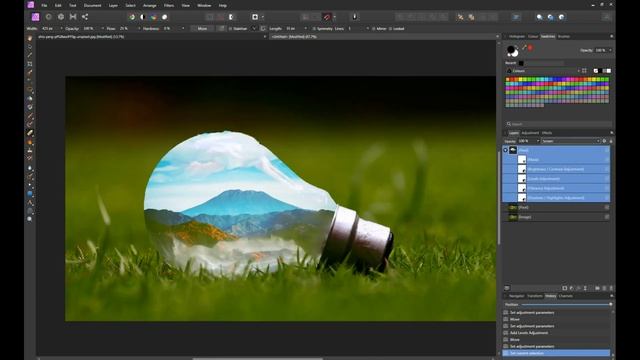Open the Filters menu
The width and height of the screenshot is (640, 360).
point(169,5)
